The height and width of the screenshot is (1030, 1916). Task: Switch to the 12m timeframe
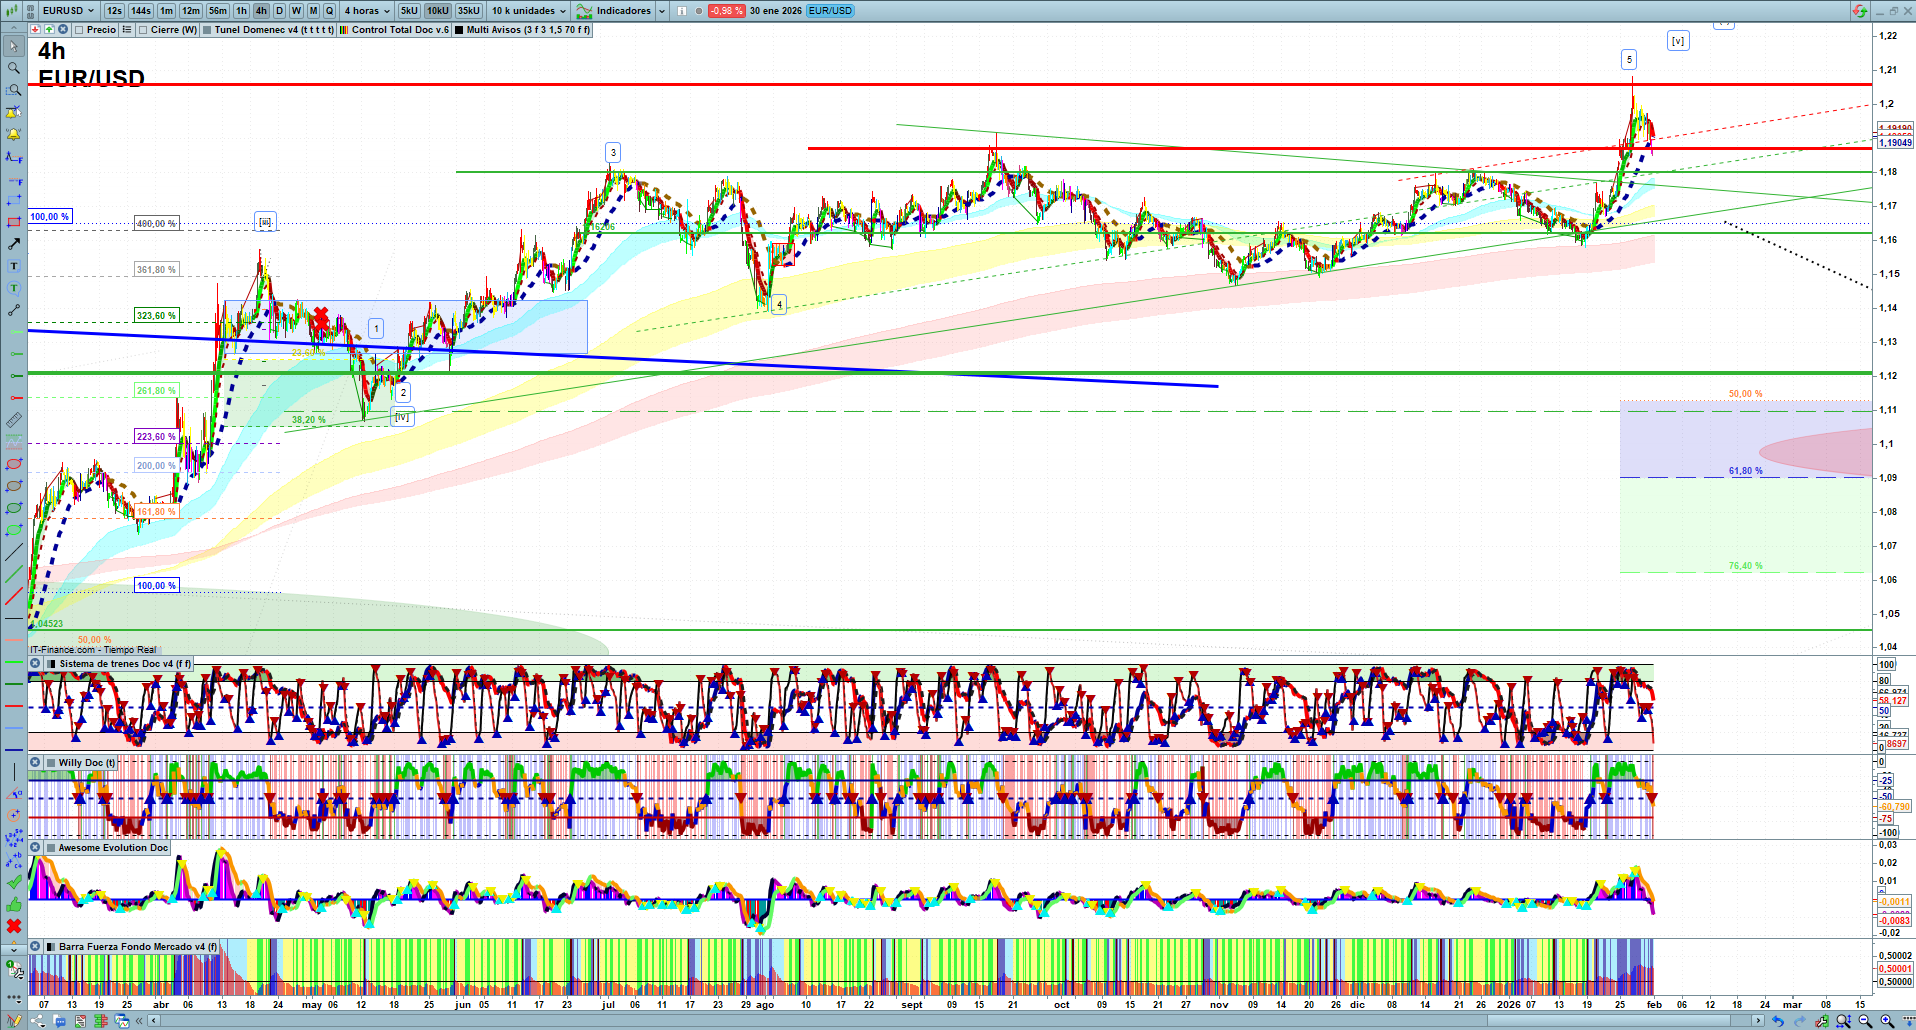coord(190,11)
